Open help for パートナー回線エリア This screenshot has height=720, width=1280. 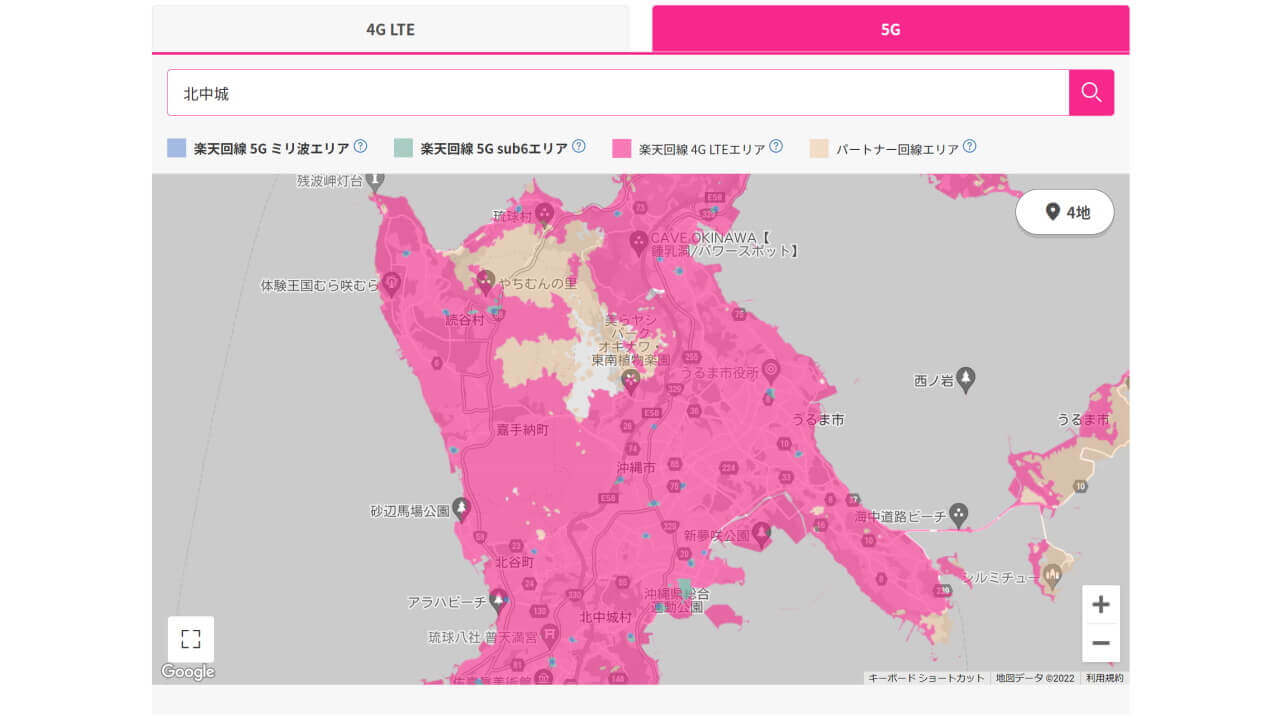coord(968,145)
